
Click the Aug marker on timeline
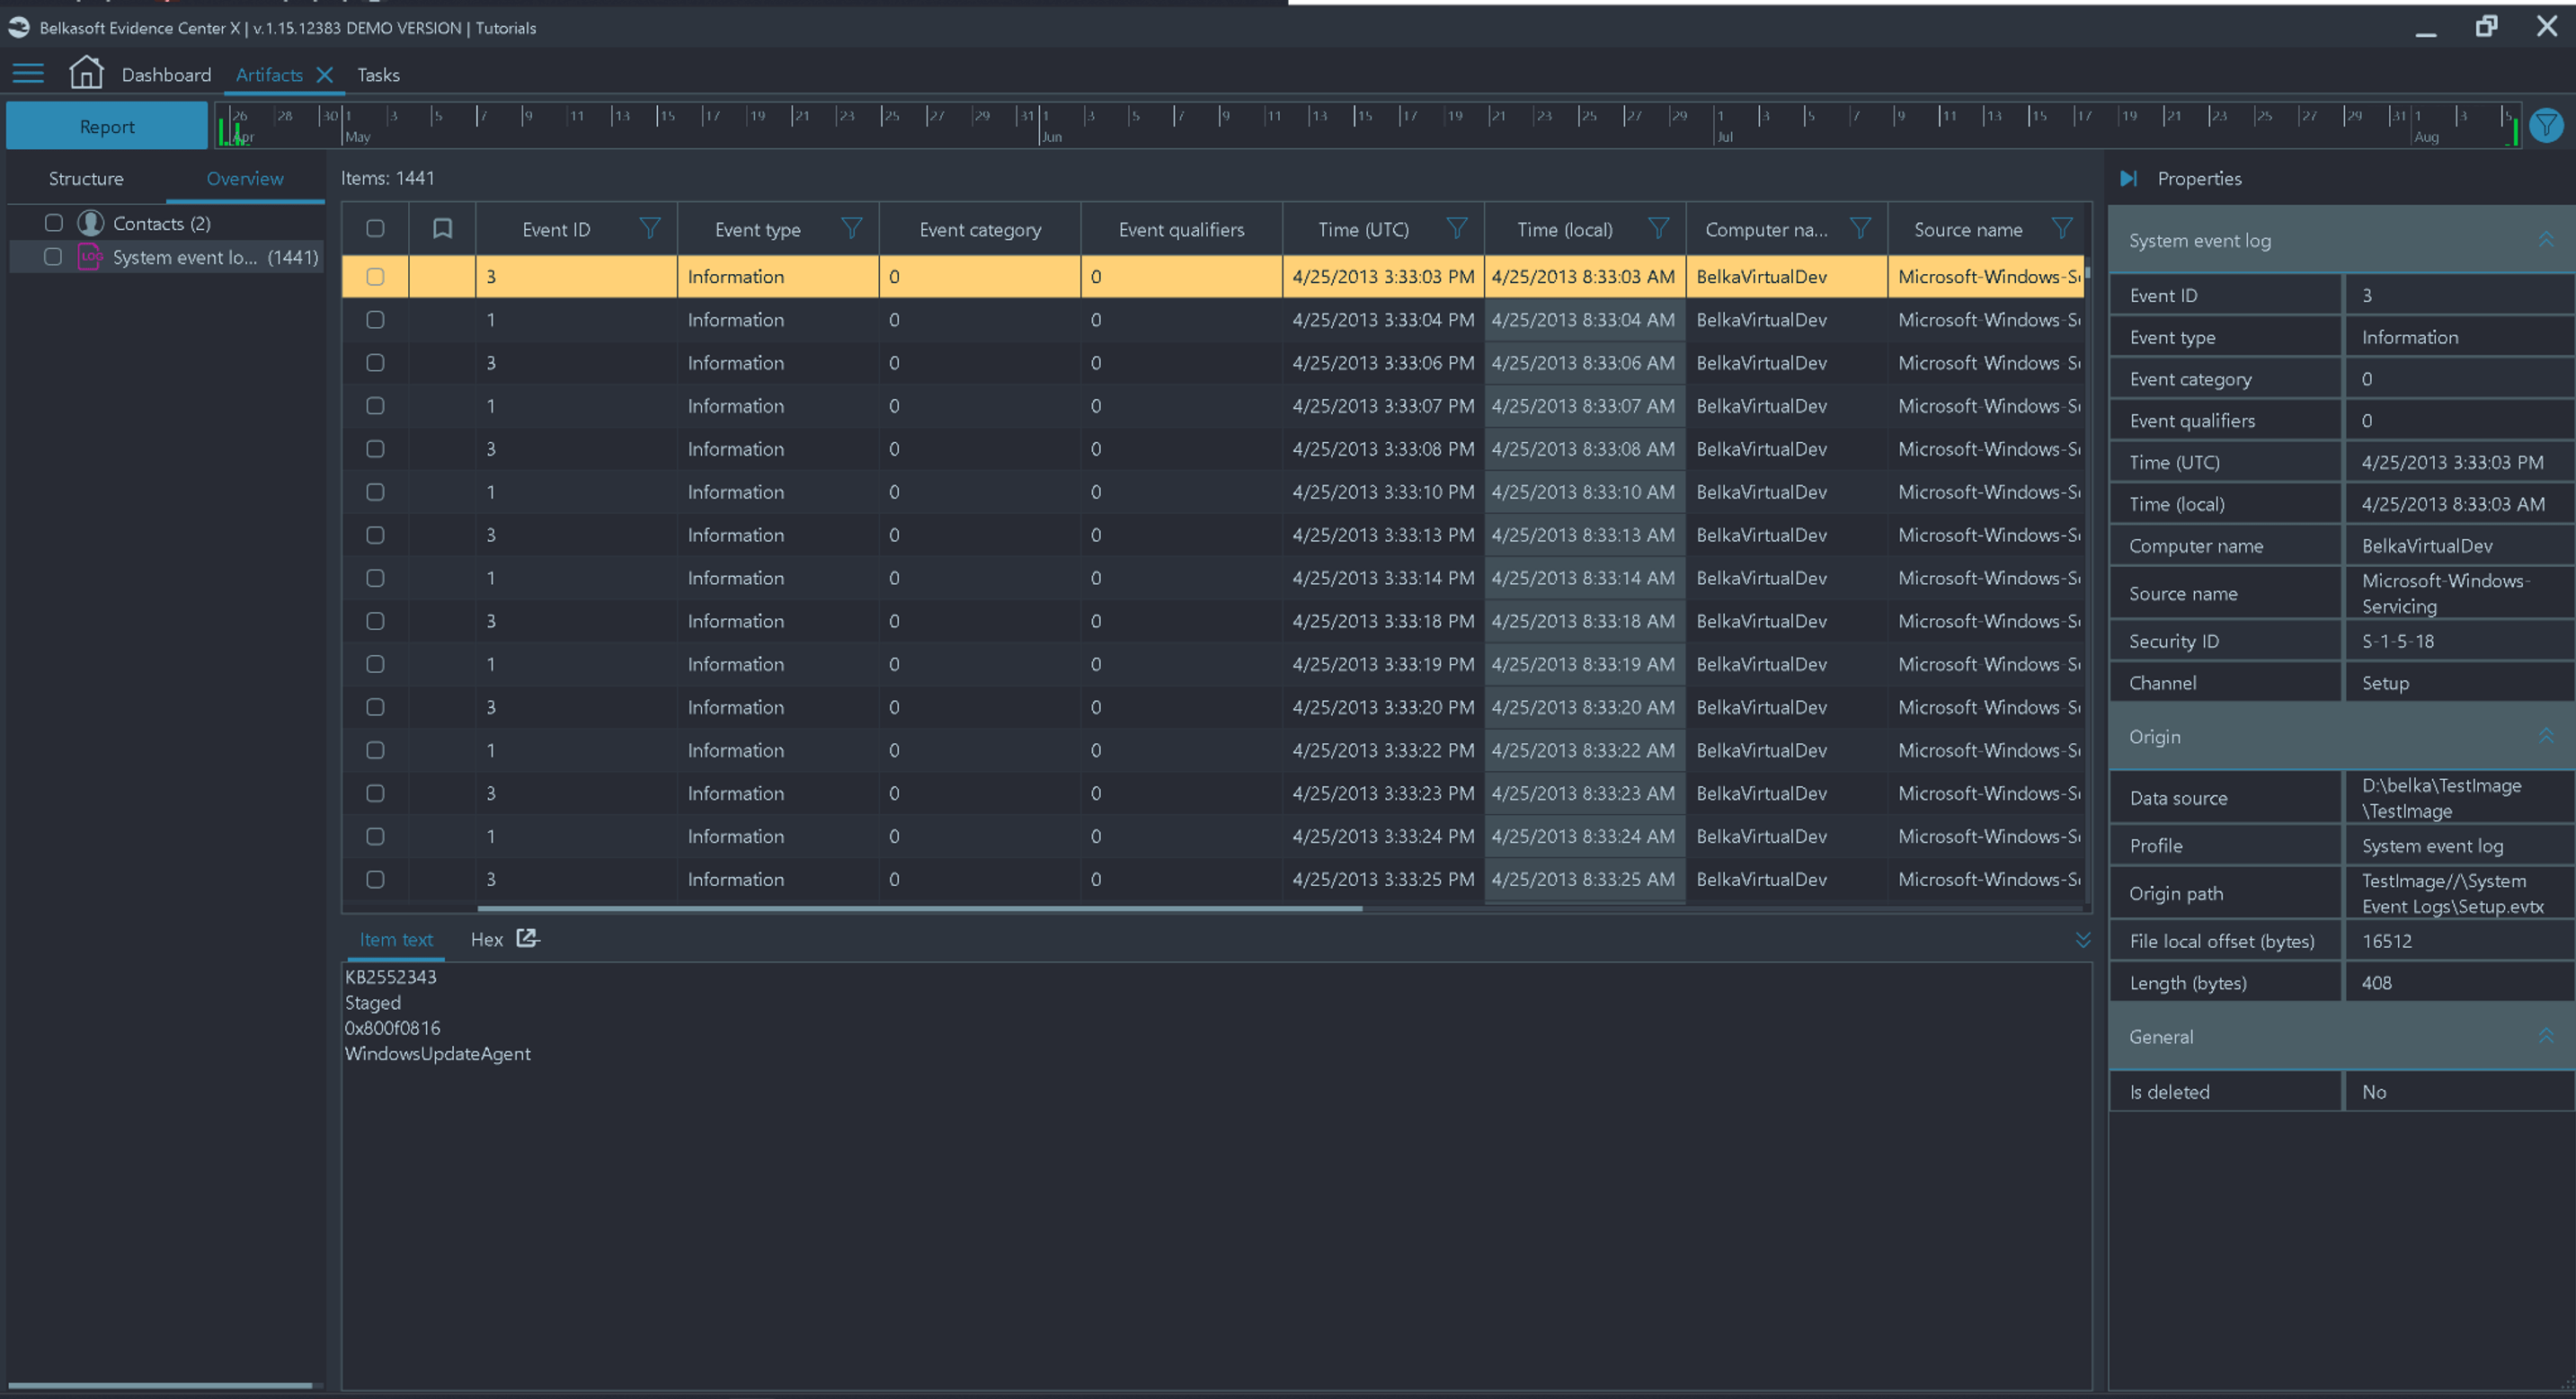2426,137
